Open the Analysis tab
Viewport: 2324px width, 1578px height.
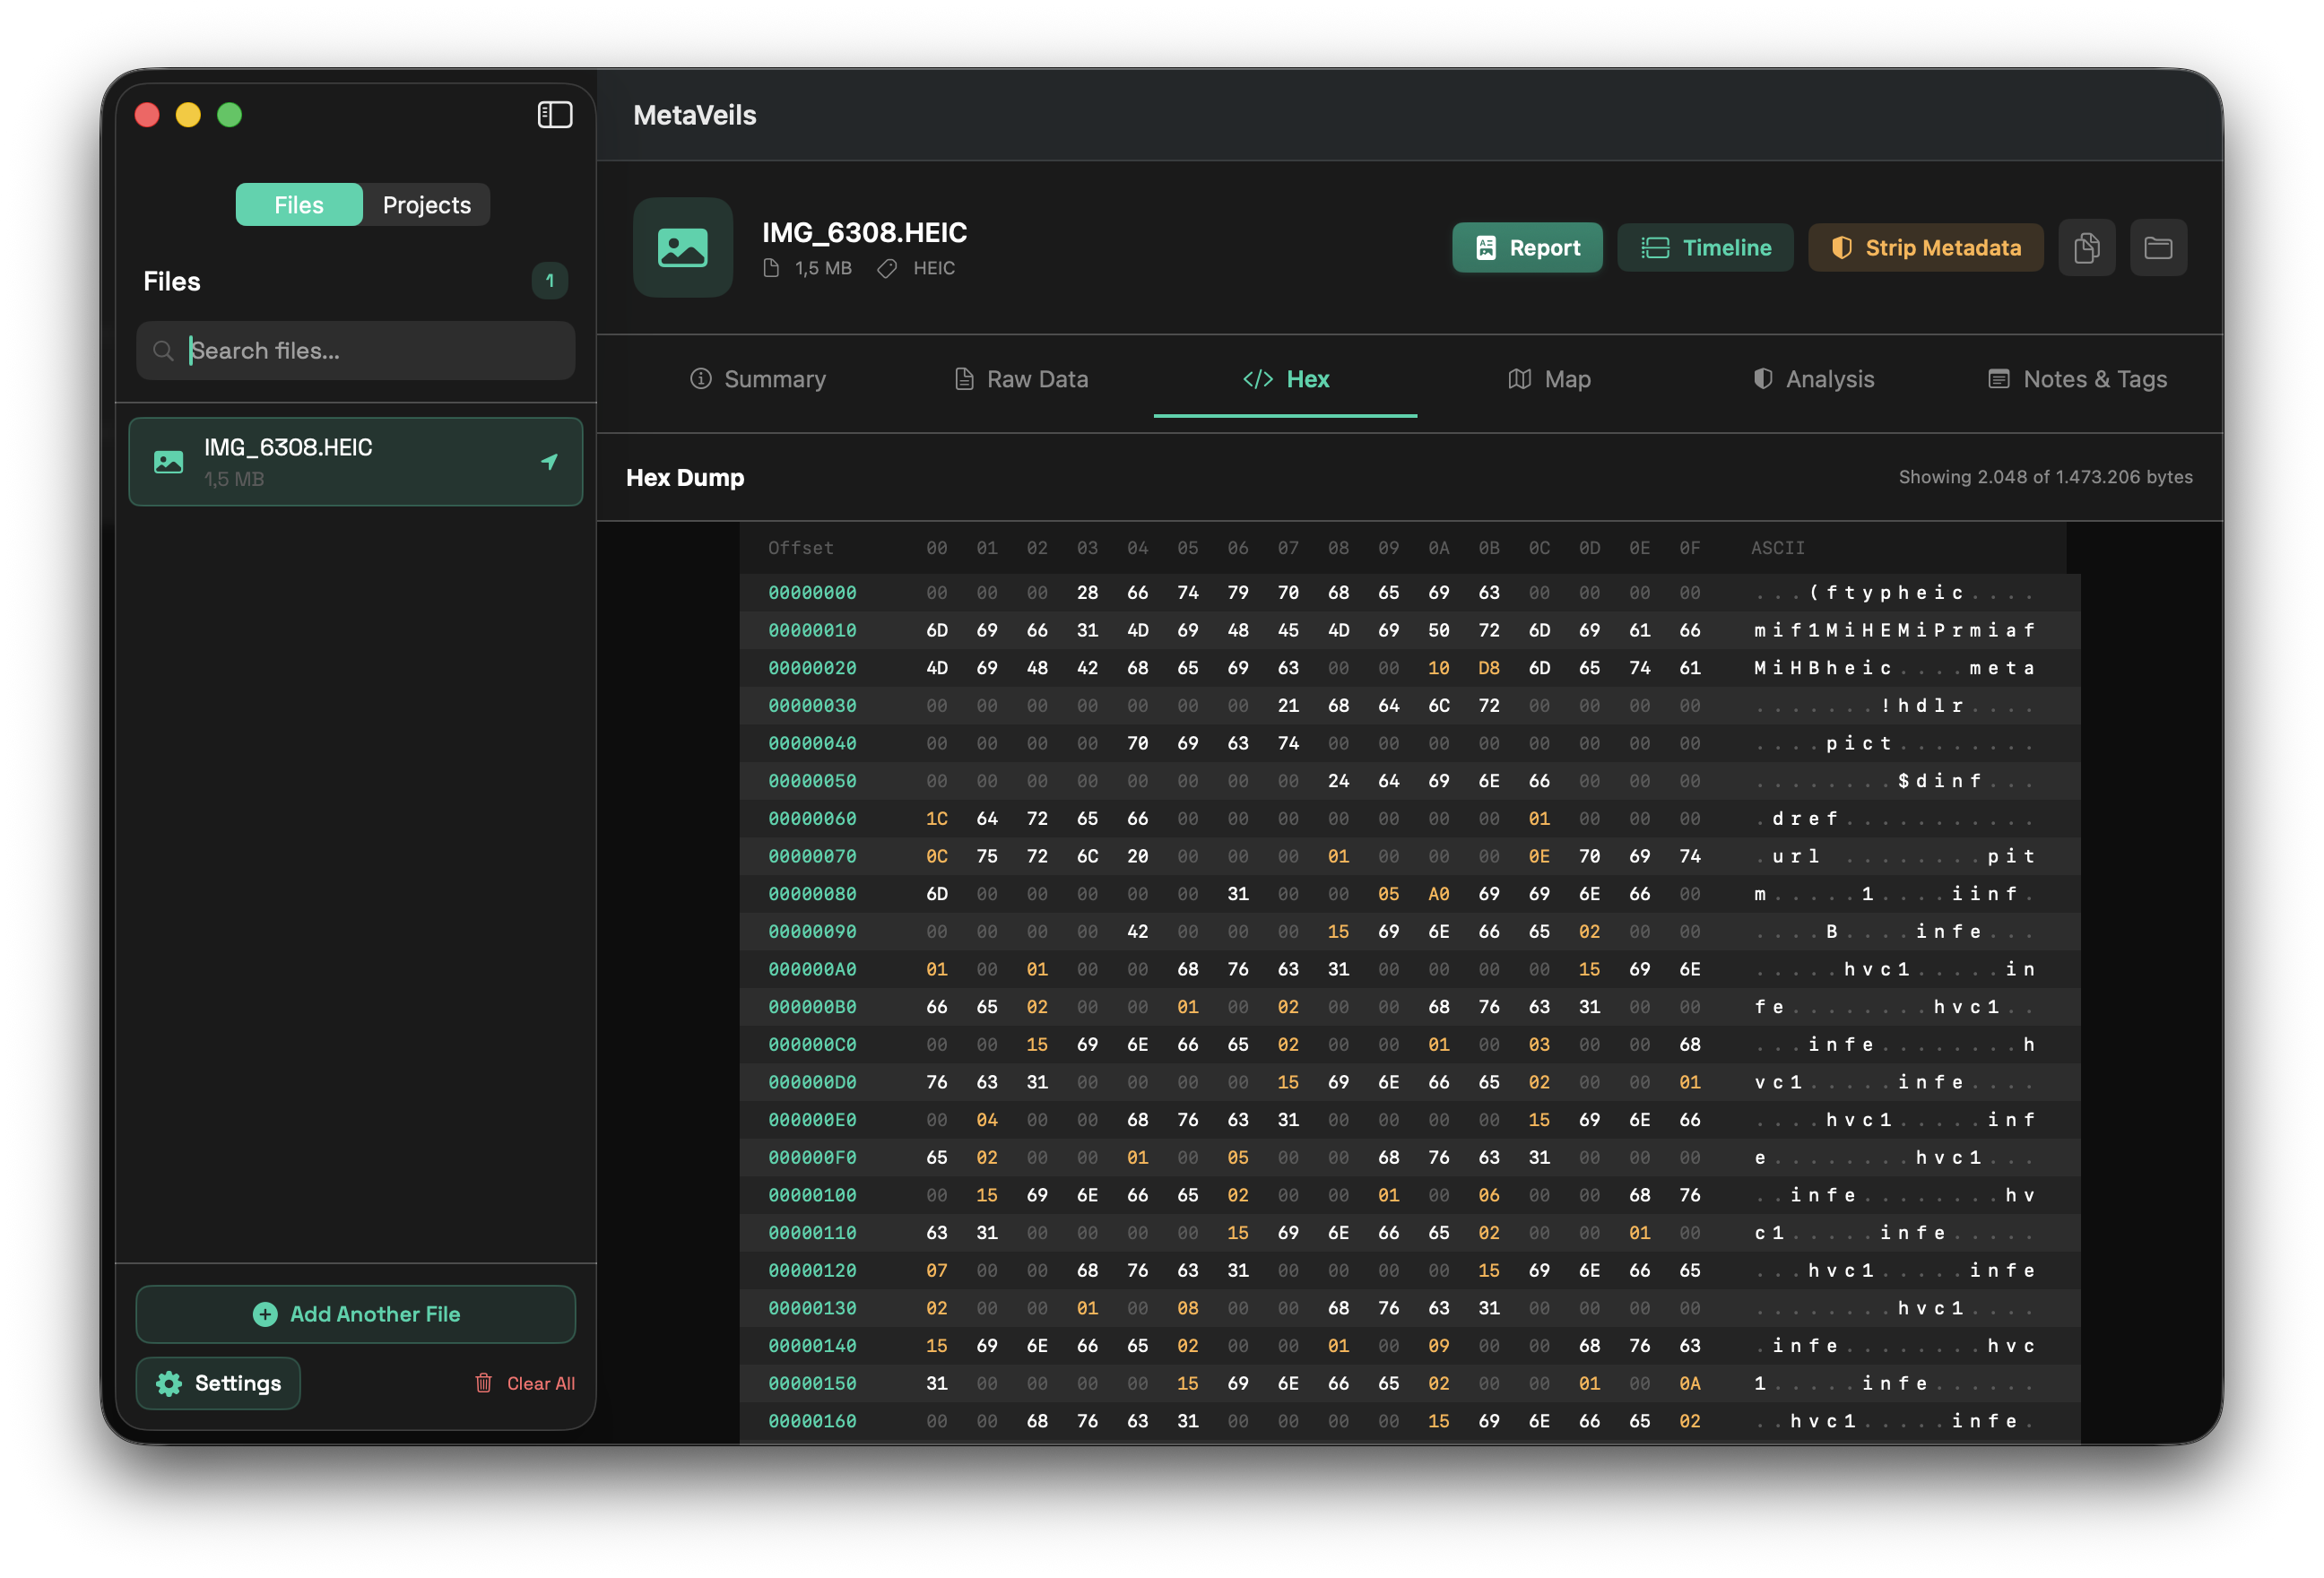pyautogui.click(x=1813, y=379)
